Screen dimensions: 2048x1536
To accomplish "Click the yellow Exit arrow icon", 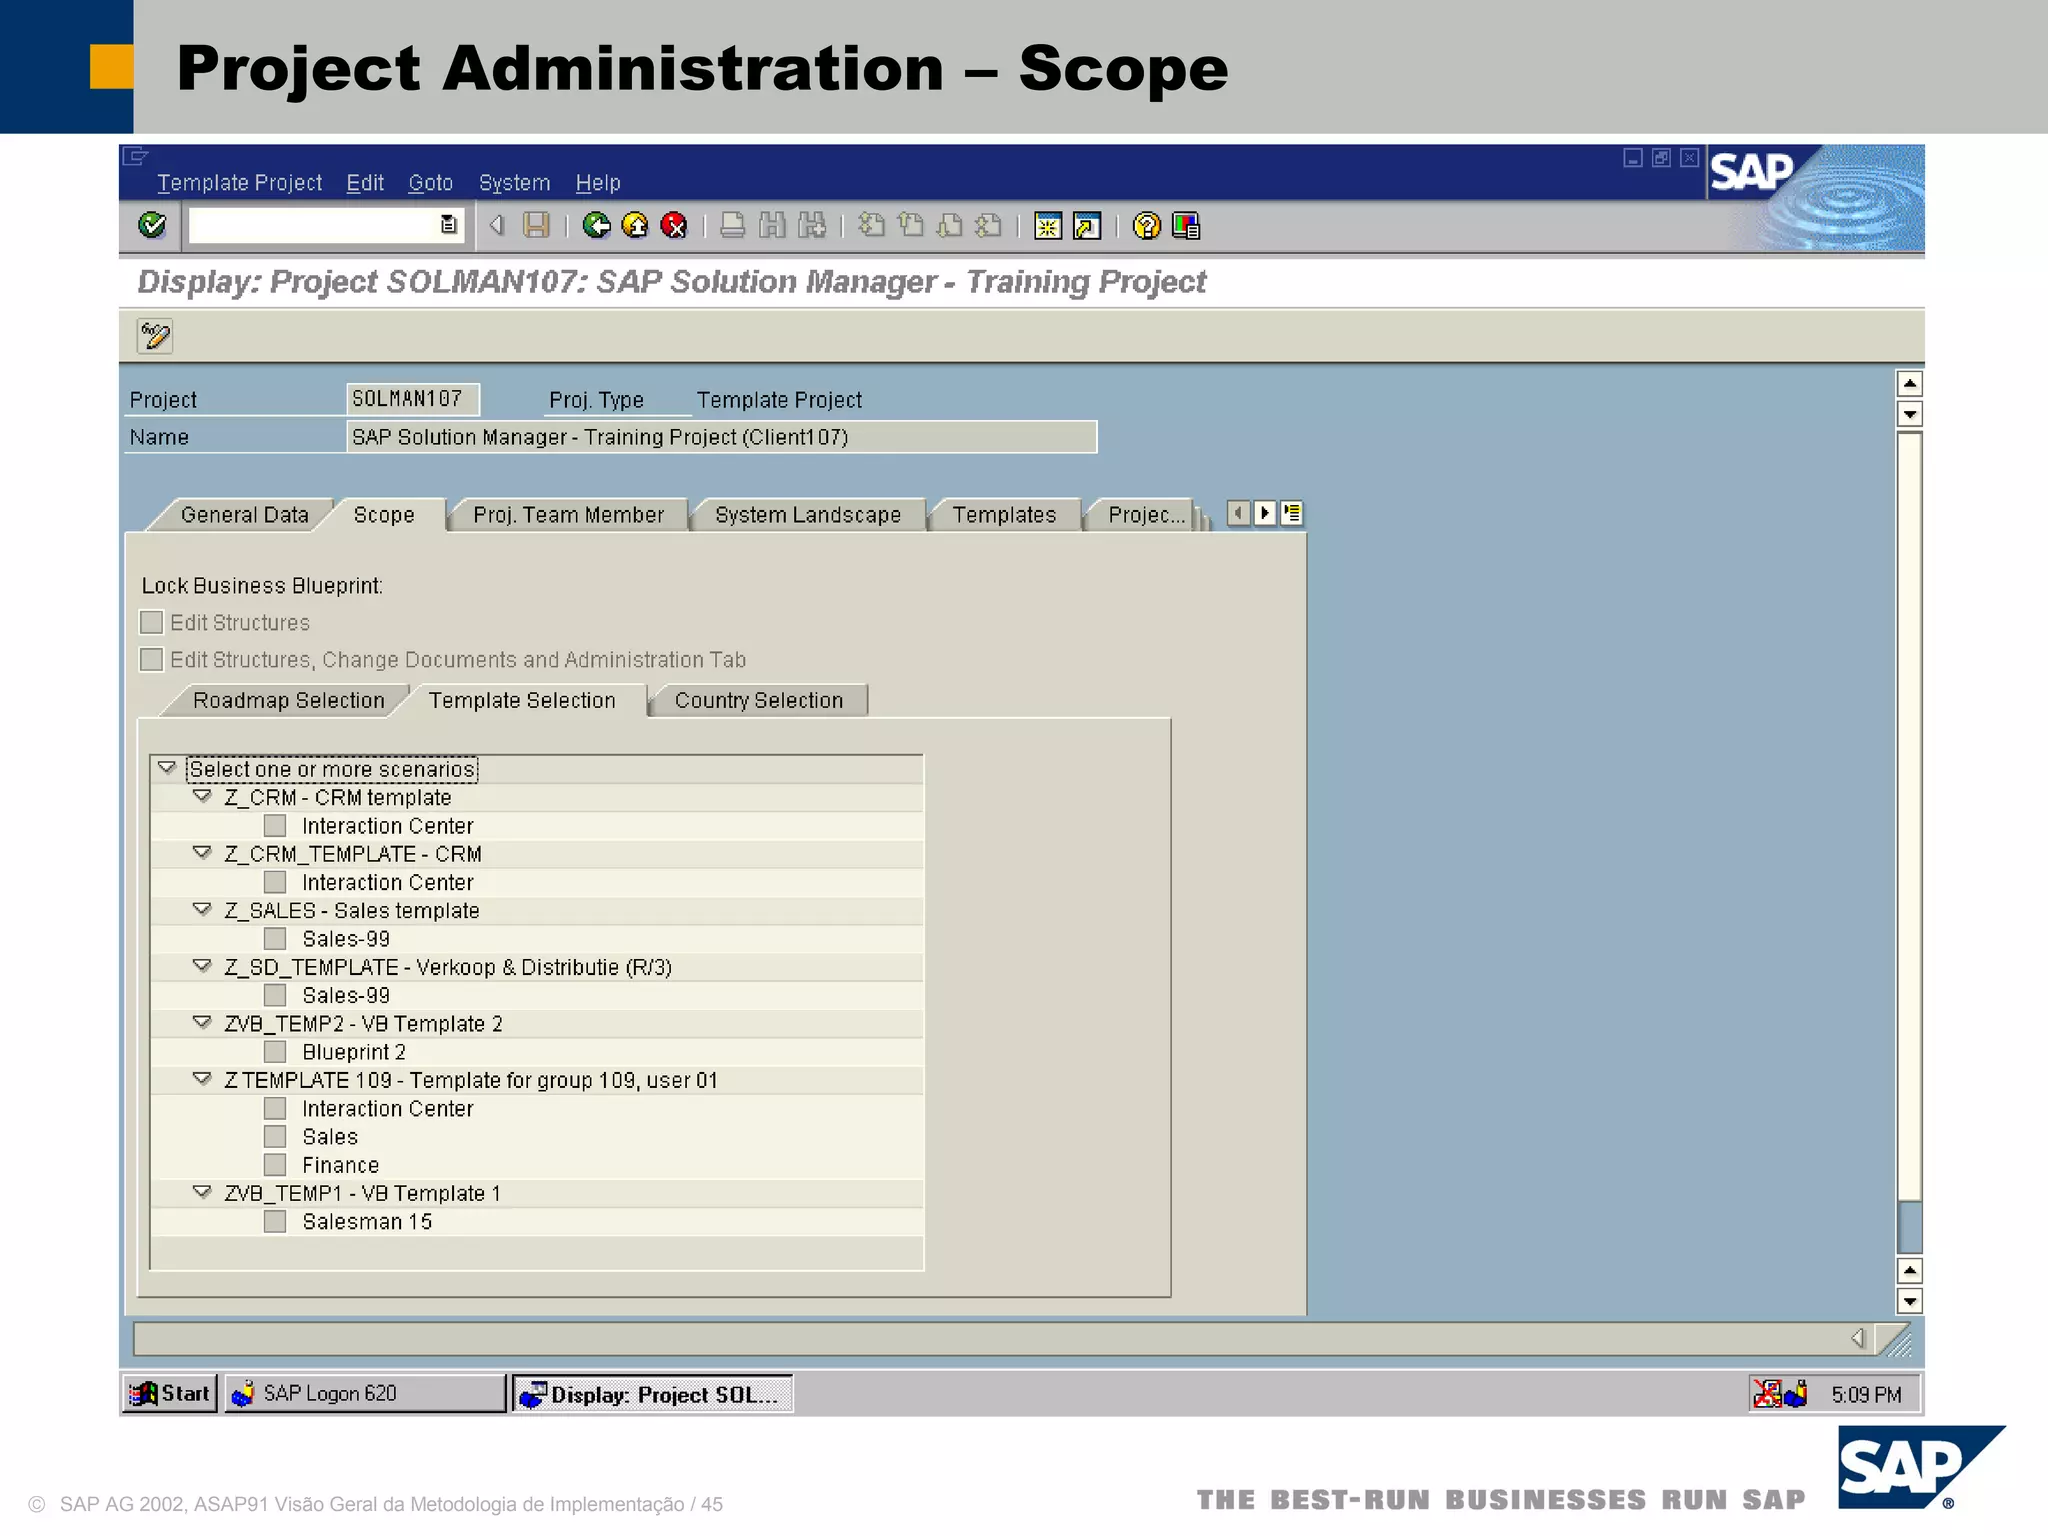I will tap(635, 226).
